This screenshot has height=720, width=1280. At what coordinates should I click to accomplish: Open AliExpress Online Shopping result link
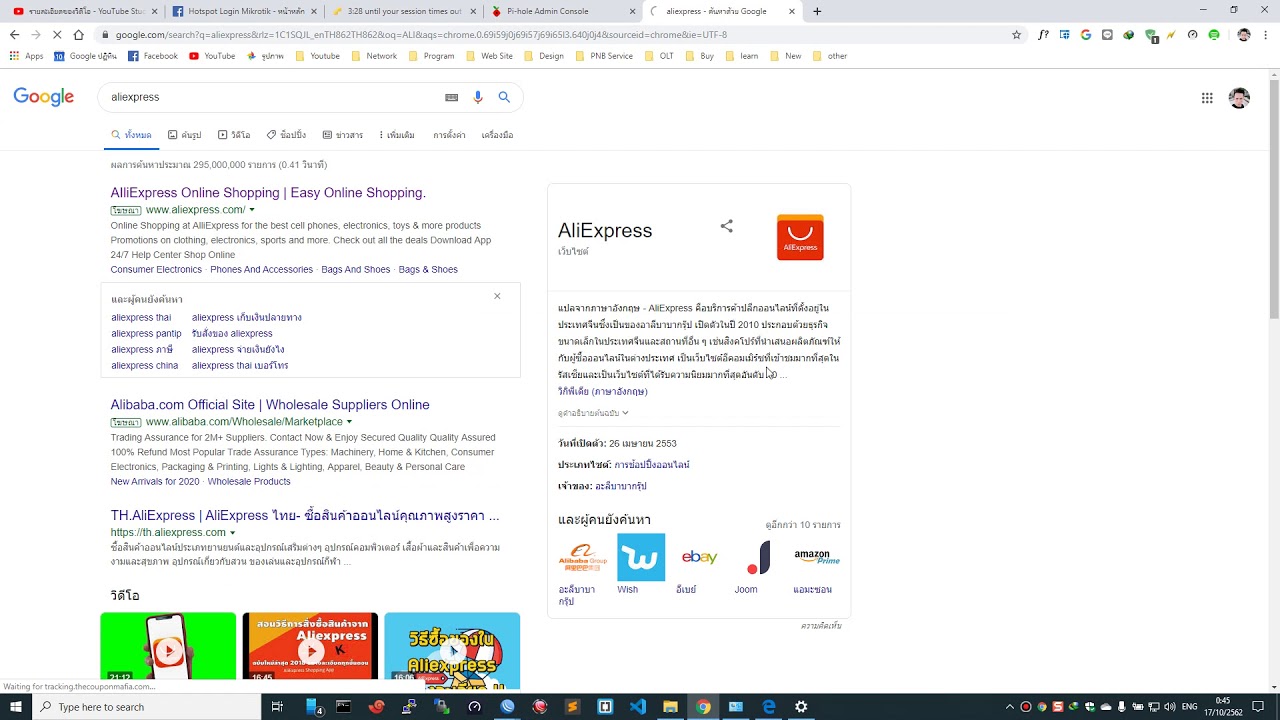pyautogui.click(x=268, y=193)
